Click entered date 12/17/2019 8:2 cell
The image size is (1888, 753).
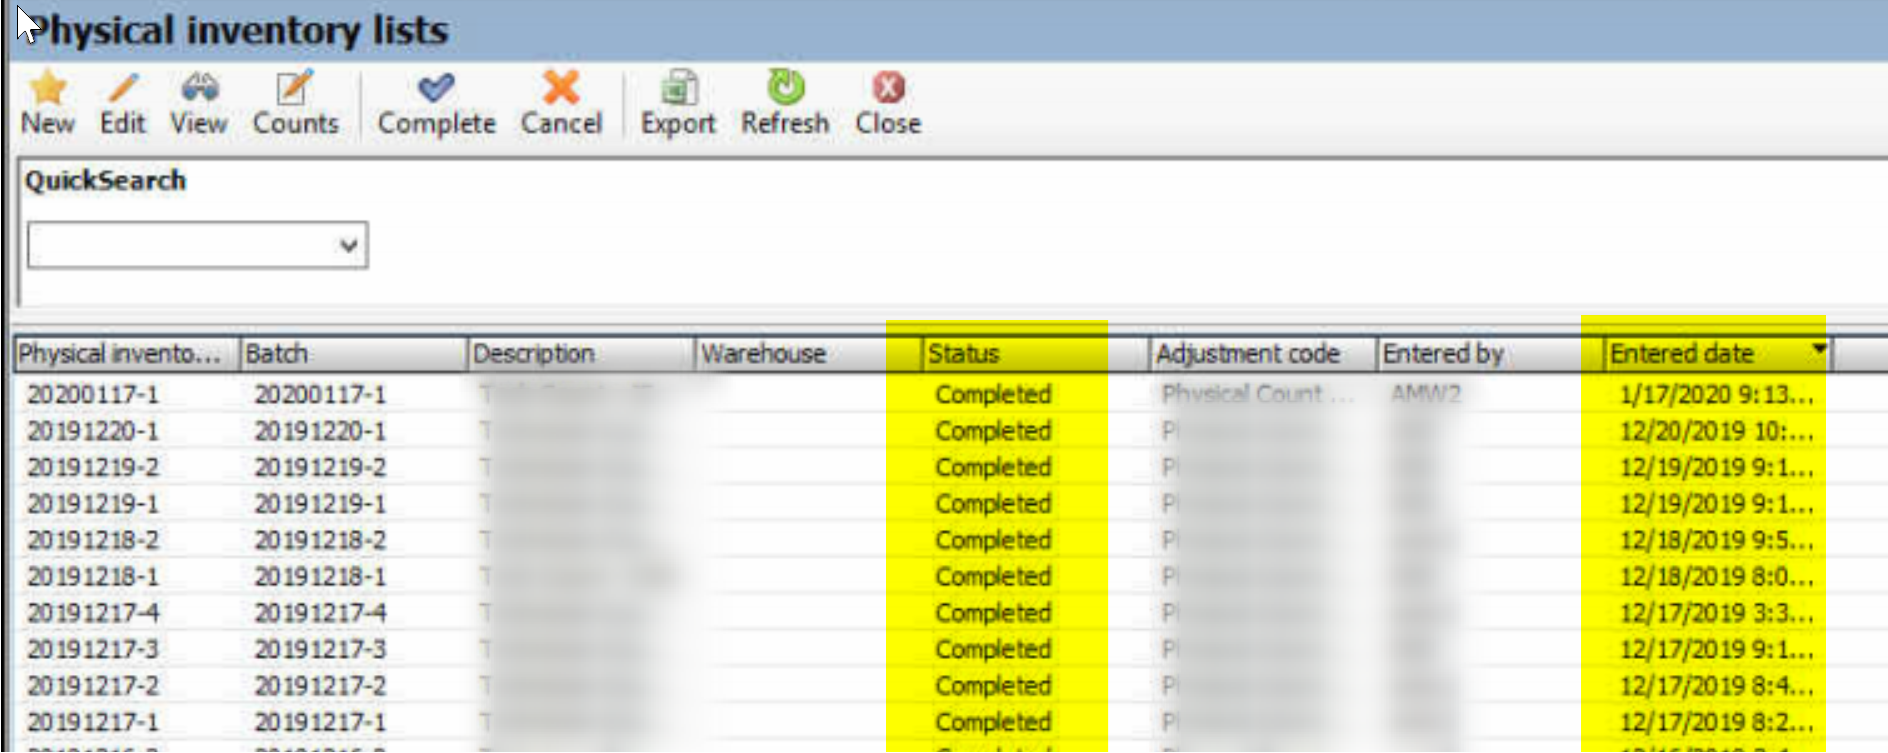1716,722
